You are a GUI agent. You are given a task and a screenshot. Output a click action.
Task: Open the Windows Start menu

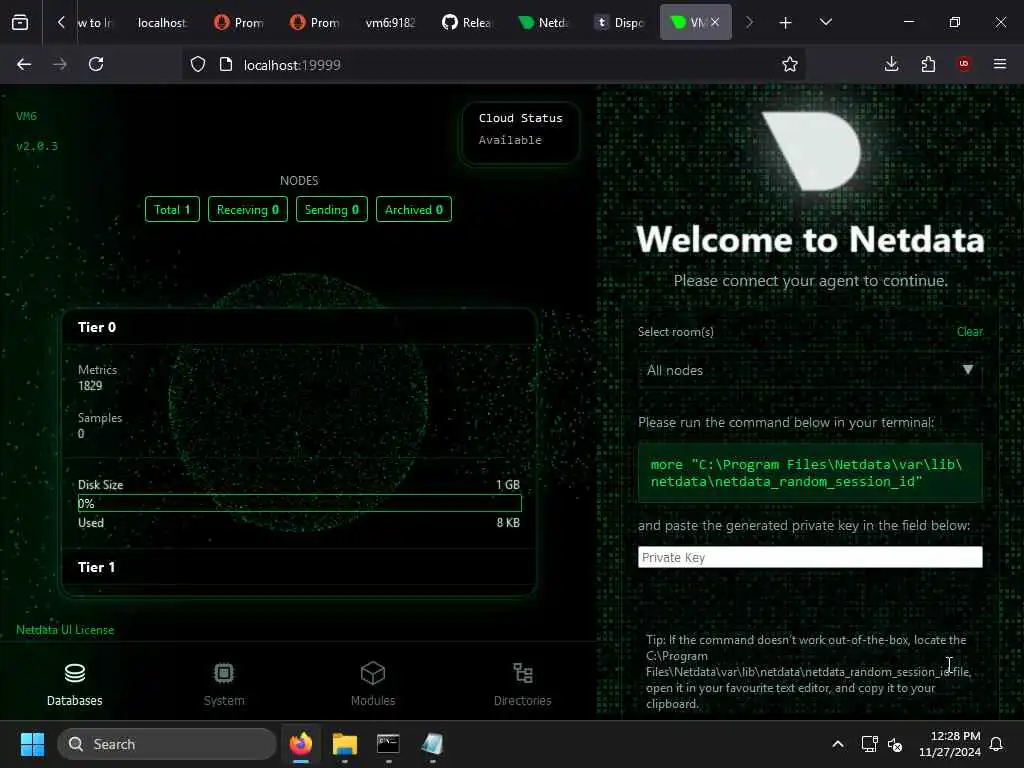[x=32, y=744]
